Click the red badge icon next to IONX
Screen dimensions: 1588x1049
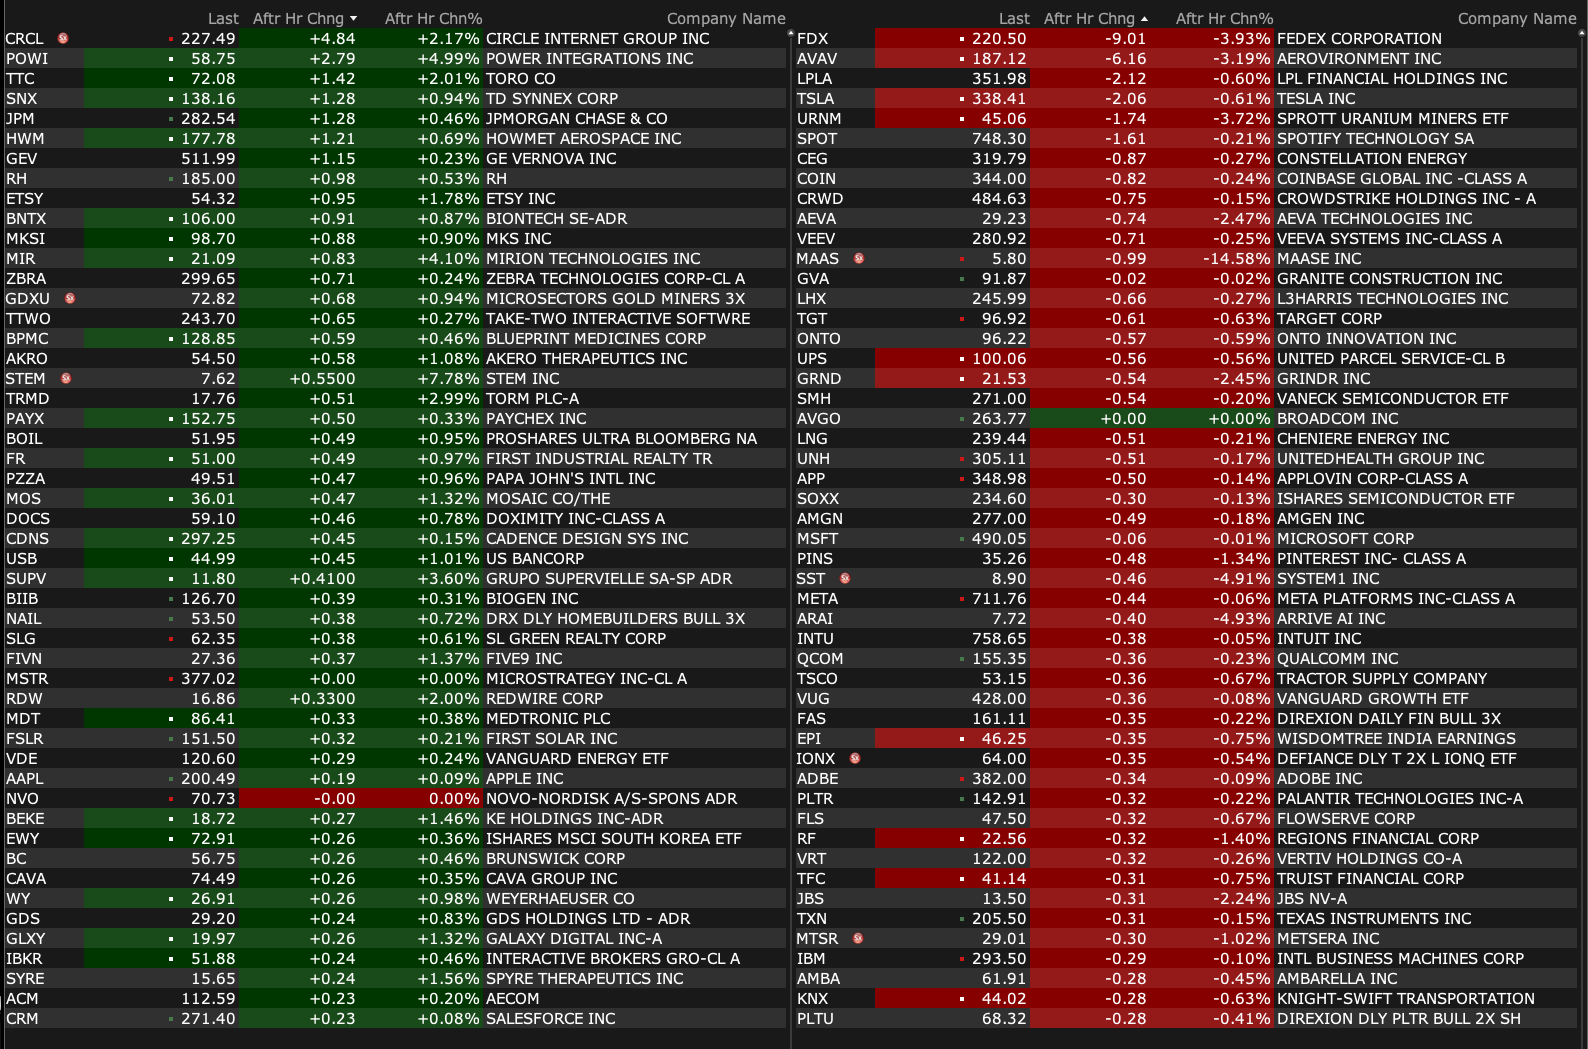[855, 759]
